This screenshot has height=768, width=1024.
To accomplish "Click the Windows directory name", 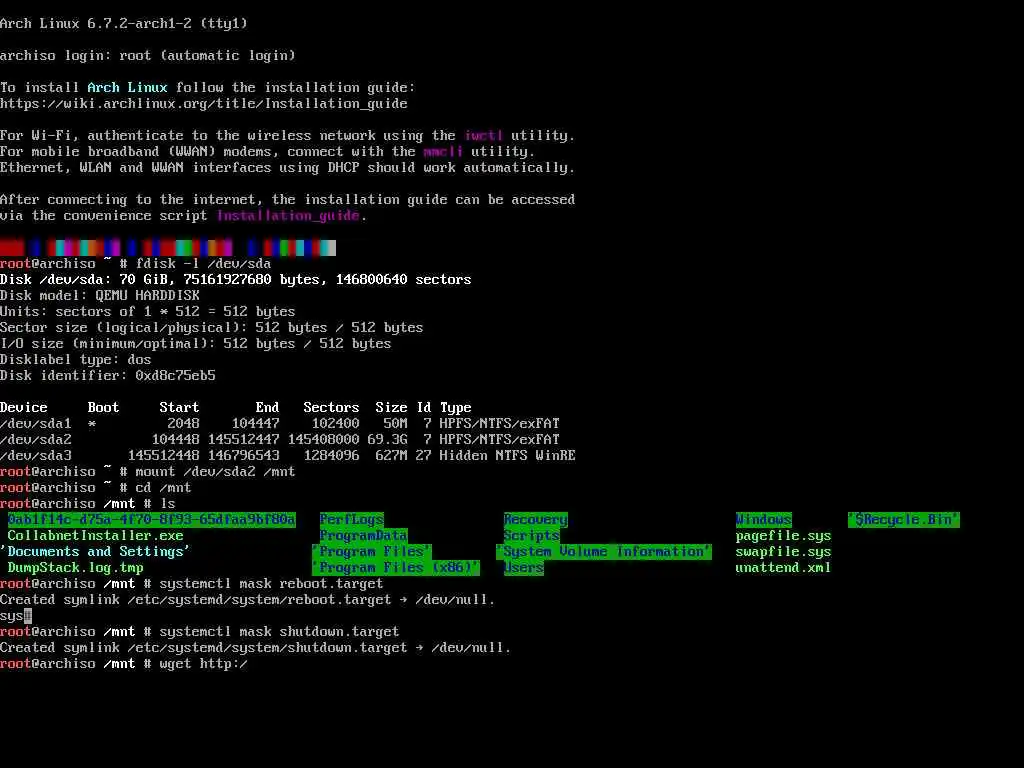I will pyautogui.click(x=763, y=519).
